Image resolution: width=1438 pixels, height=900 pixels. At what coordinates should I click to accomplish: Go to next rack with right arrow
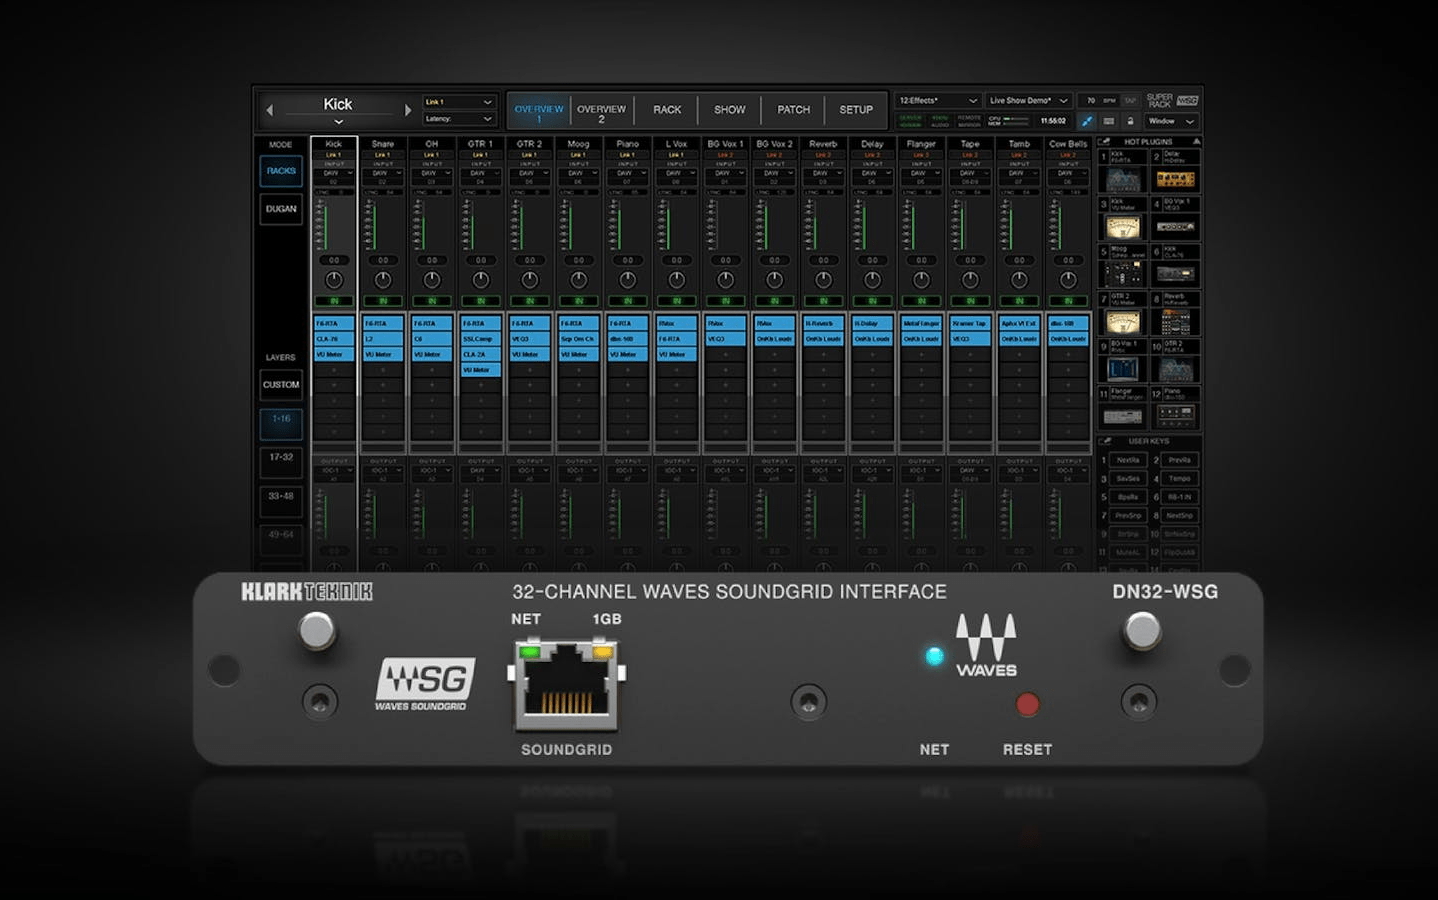pos(407,110)
